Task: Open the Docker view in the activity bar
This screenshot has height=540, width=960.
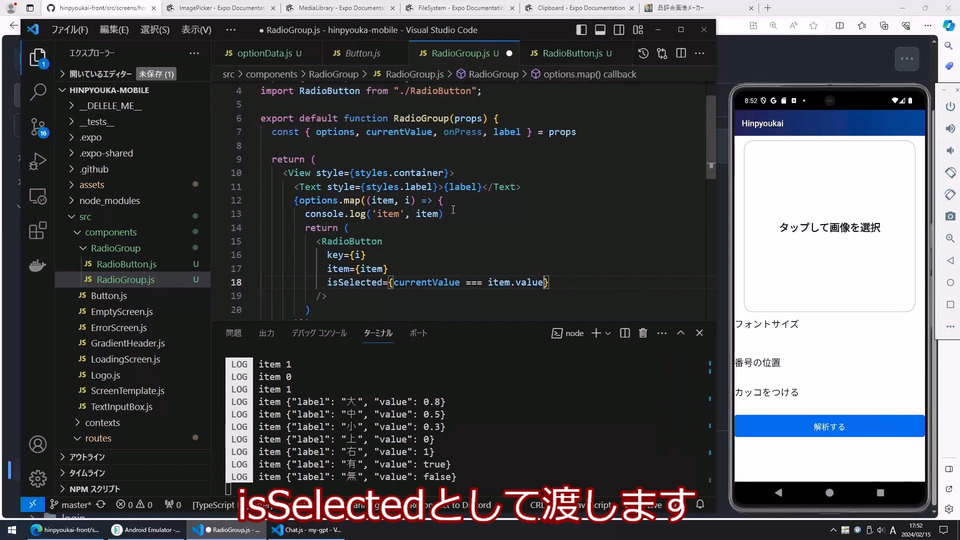Action: (x=38, y=265)
